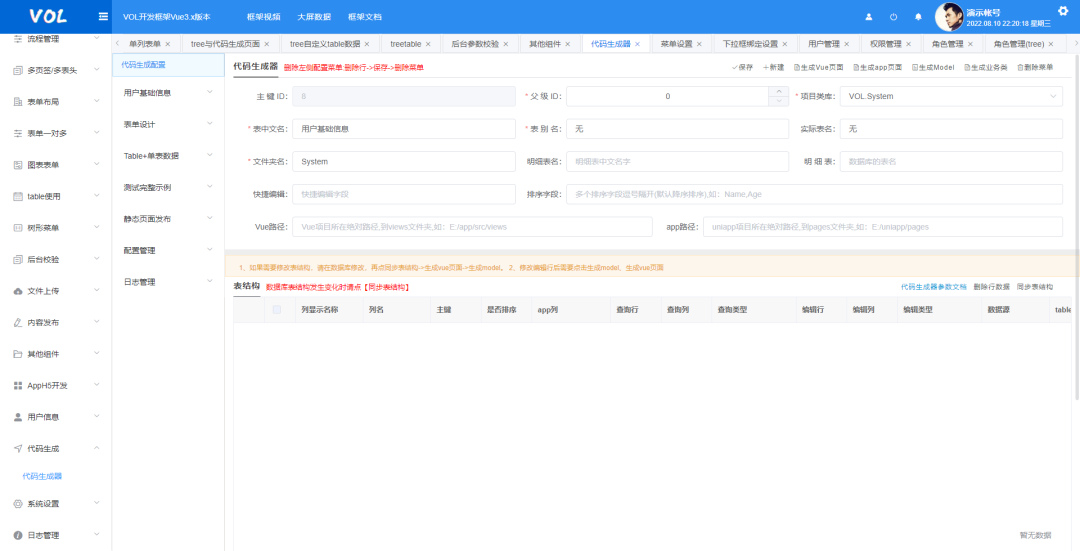
Task: Toggle the select-all checkbox in table header
Action: (x=277, y=310)
